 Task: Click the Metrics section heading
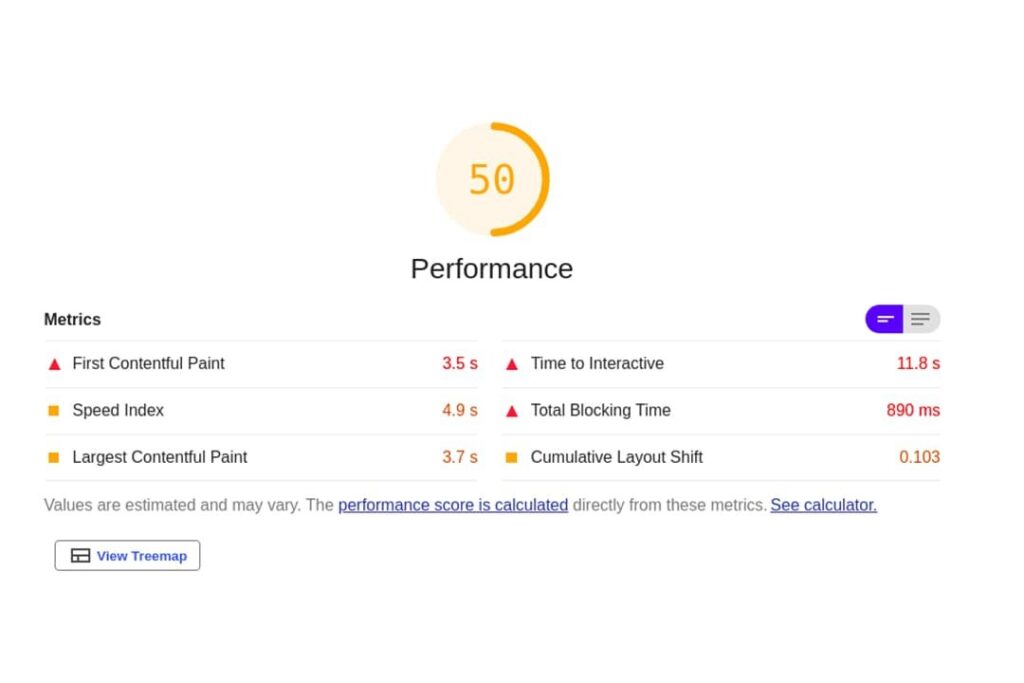pos(72,319)
